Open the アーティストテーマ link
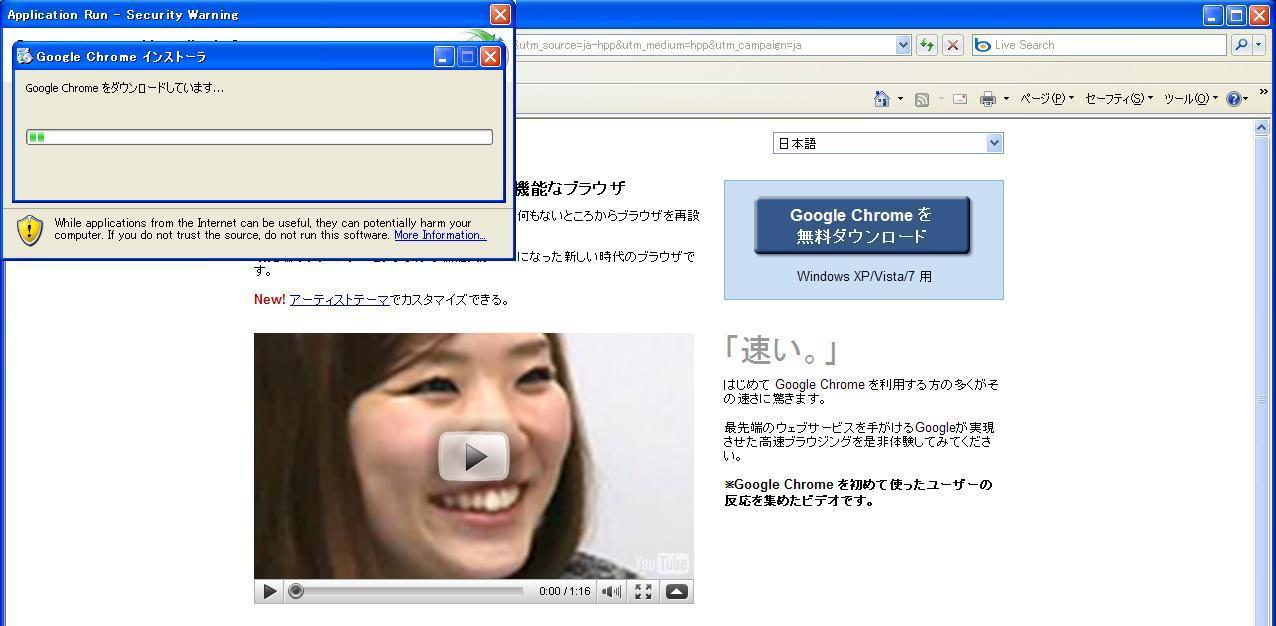This screenshot has height=626, width=1276. (339, 299)
